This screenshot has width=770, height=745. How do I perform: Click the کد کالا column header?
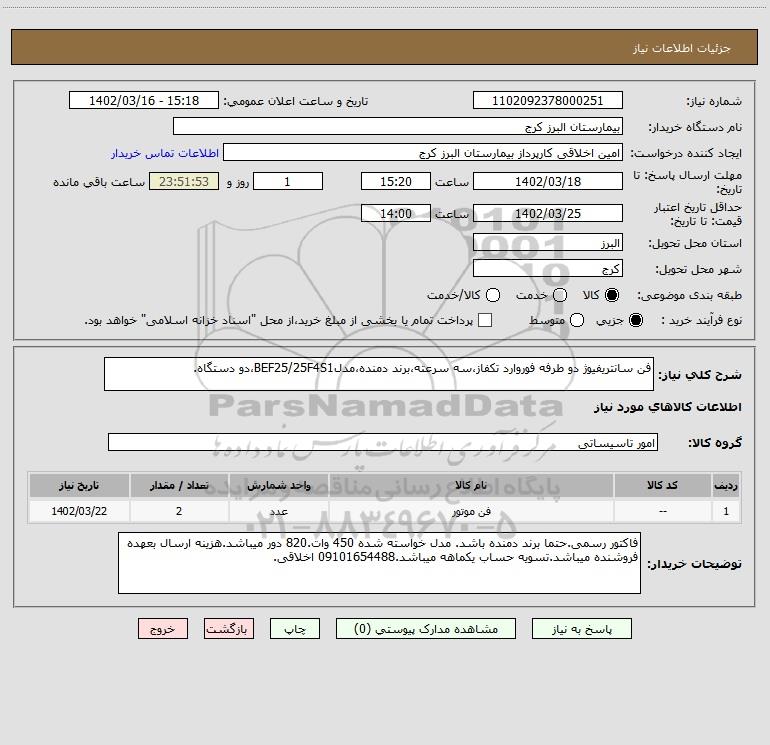662,485
